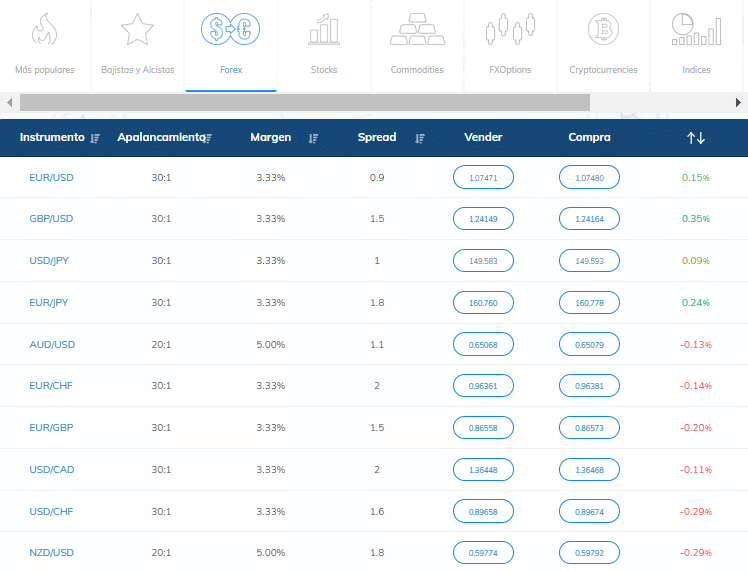Select the Commodities gold bars icon
The height and width of the screenshot is (573, 748).
[417, 30]
